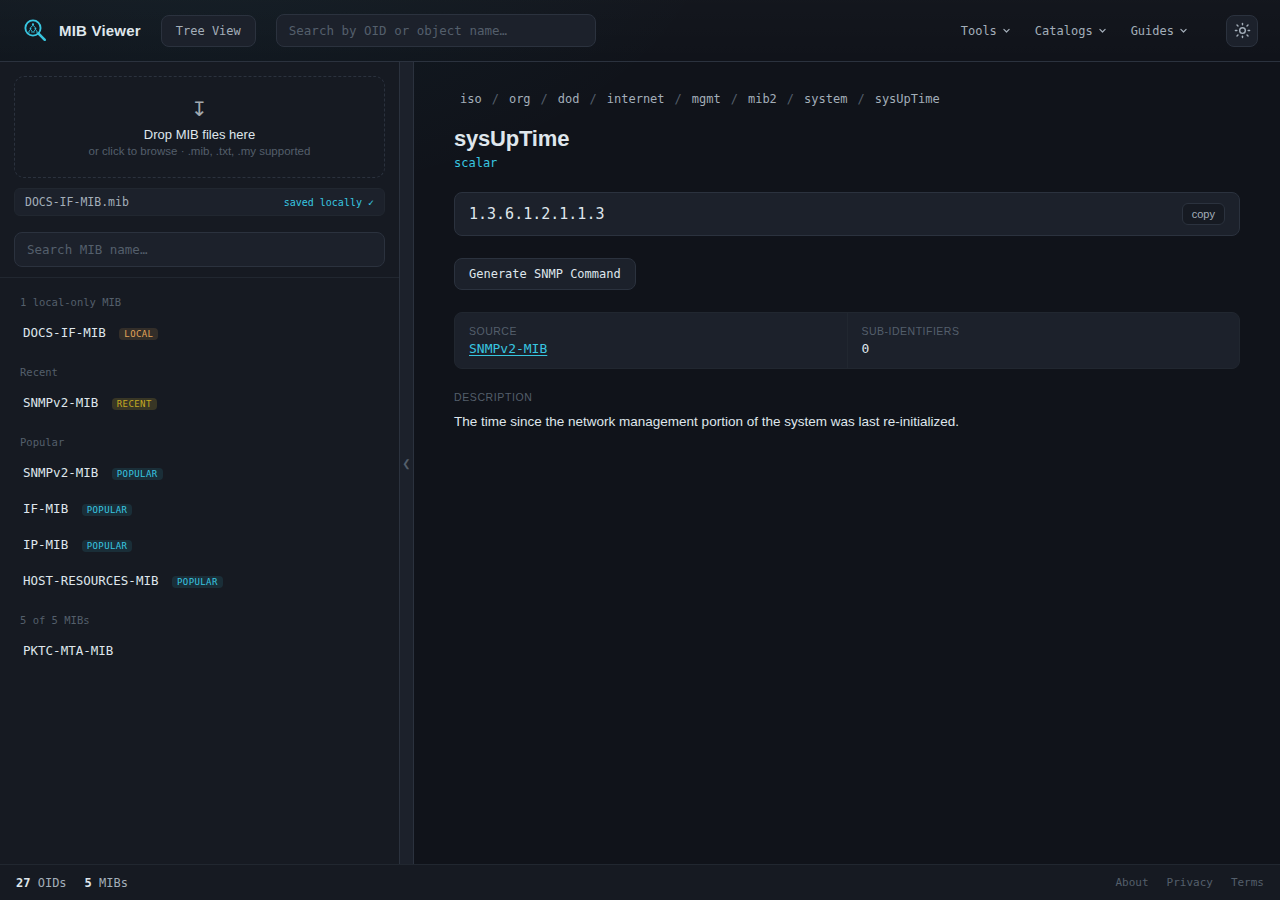Toggle the light/dark theme button
The width and height of the screenshot is (1280, 900).
[1242, 30]
